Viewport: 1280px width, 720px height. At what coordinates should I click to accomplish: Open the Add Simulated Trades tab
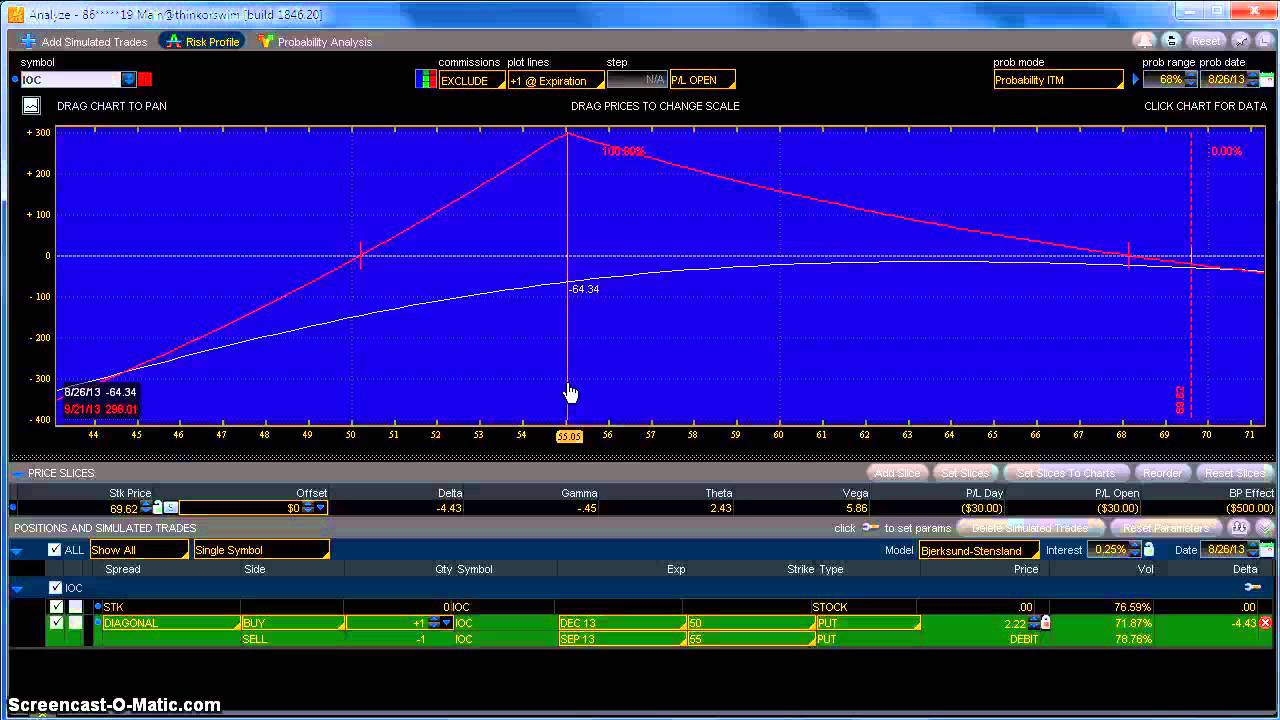point(84,42)
